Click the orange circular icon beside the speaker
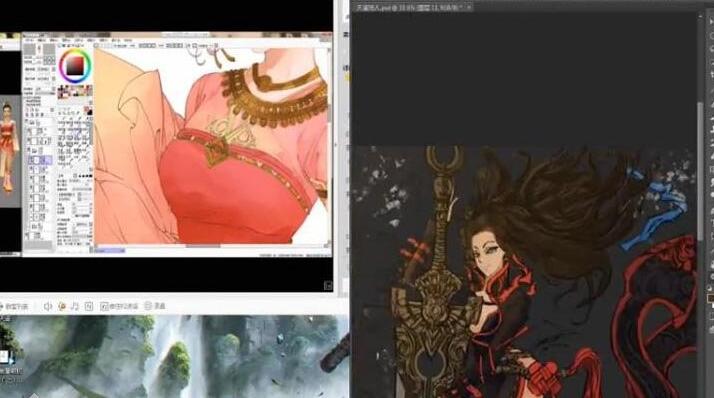 [62, 306]
